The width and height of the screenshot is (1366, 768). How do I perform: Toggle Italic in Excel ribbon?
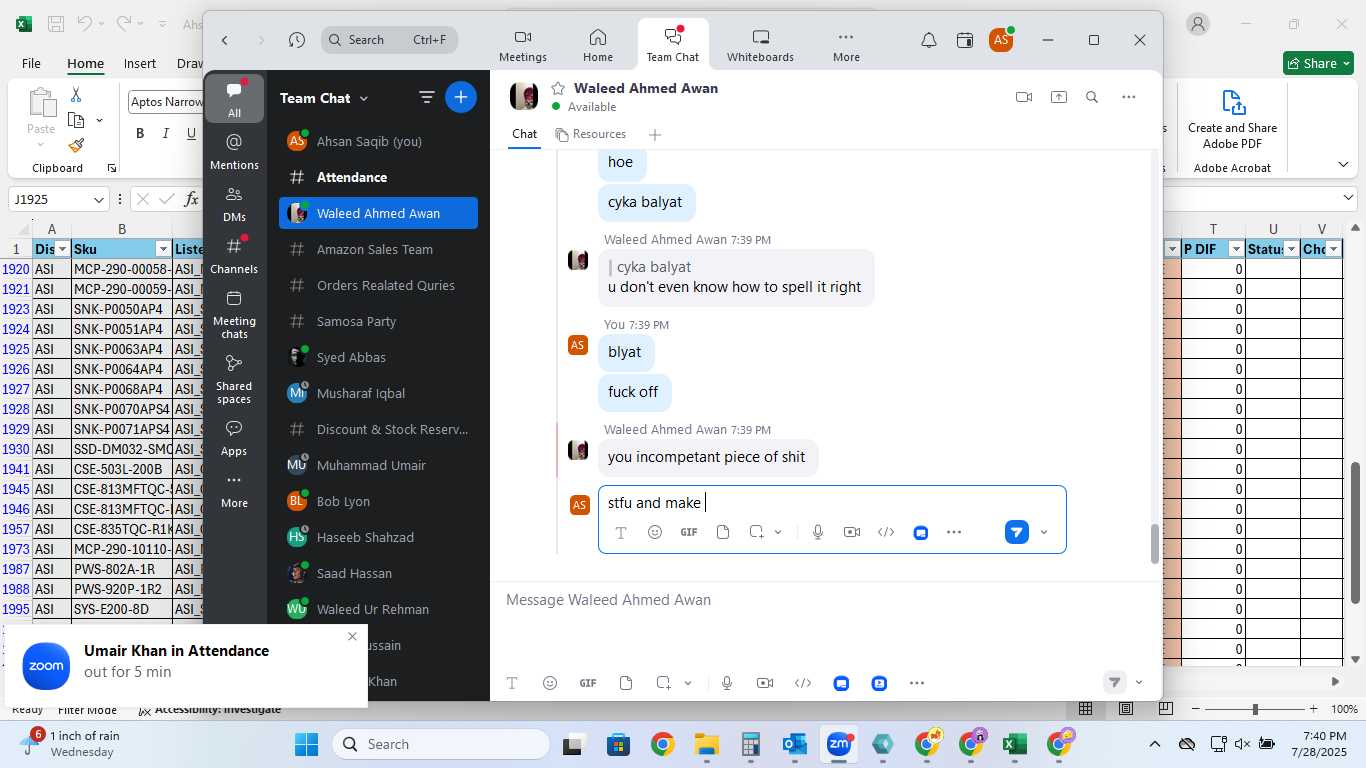click(166, 133)
